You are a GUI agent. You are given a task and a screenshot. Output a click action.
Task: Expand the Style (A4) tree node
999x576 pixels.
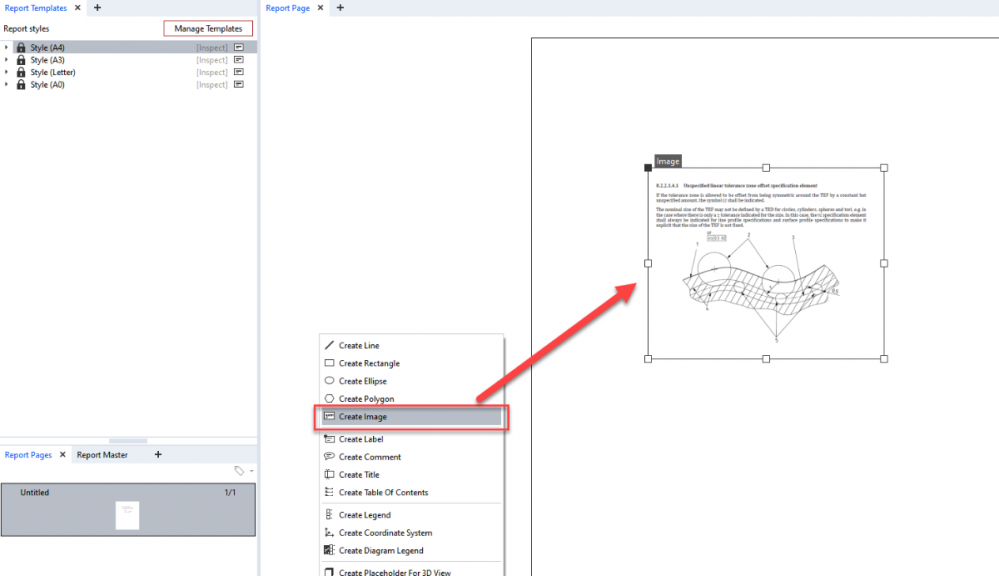(7, 48)
